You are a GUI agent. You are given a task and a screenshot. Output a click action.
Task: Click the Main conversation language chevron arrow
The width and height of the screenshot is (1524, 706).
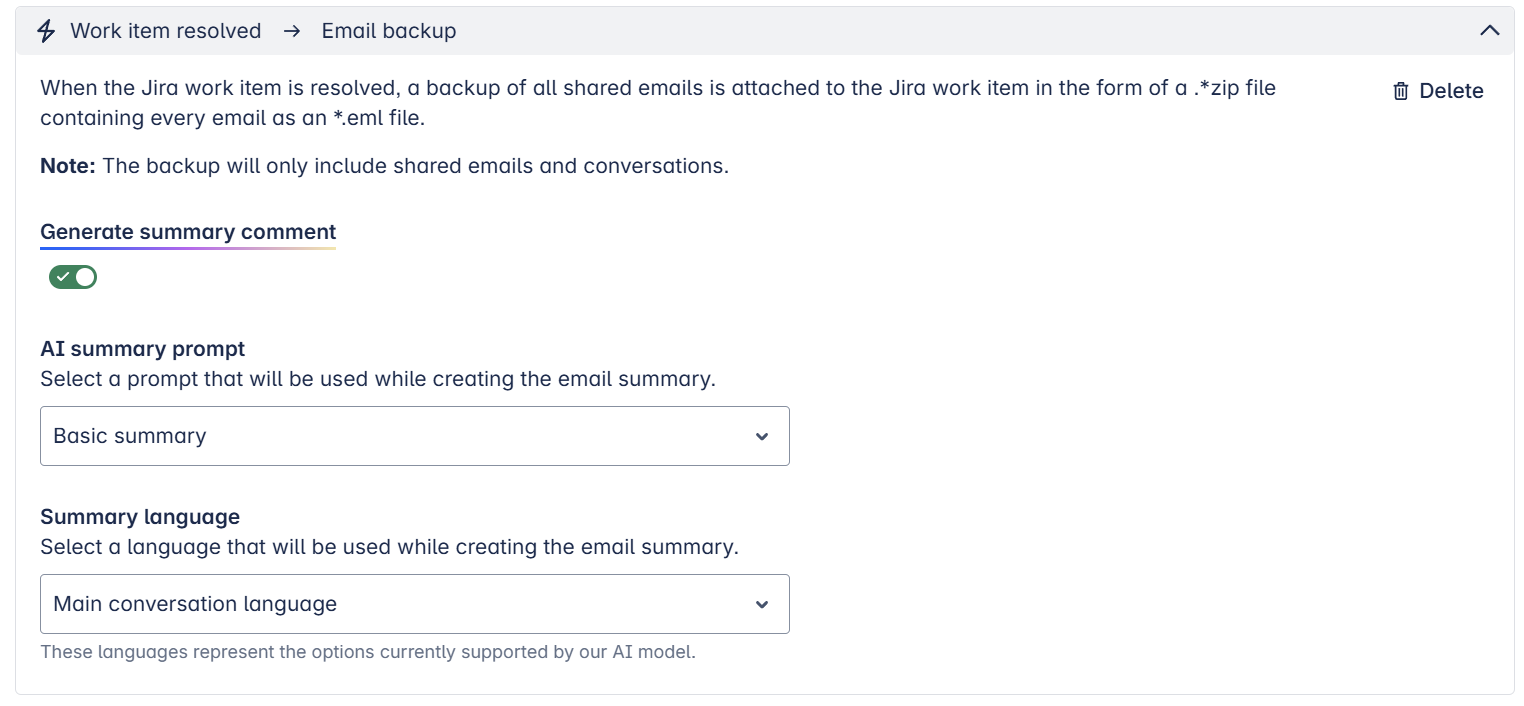(x=762, y=604)
